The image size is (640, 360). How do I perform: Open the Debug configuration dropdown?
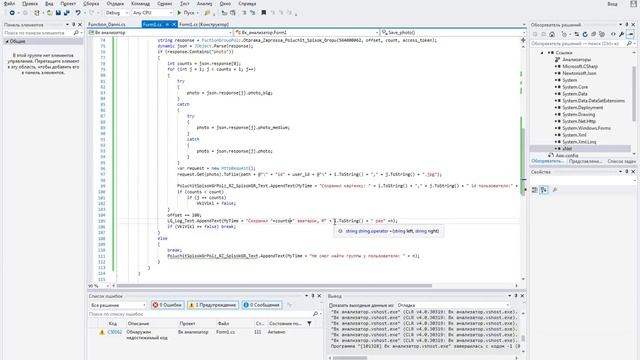click(116, 13)
